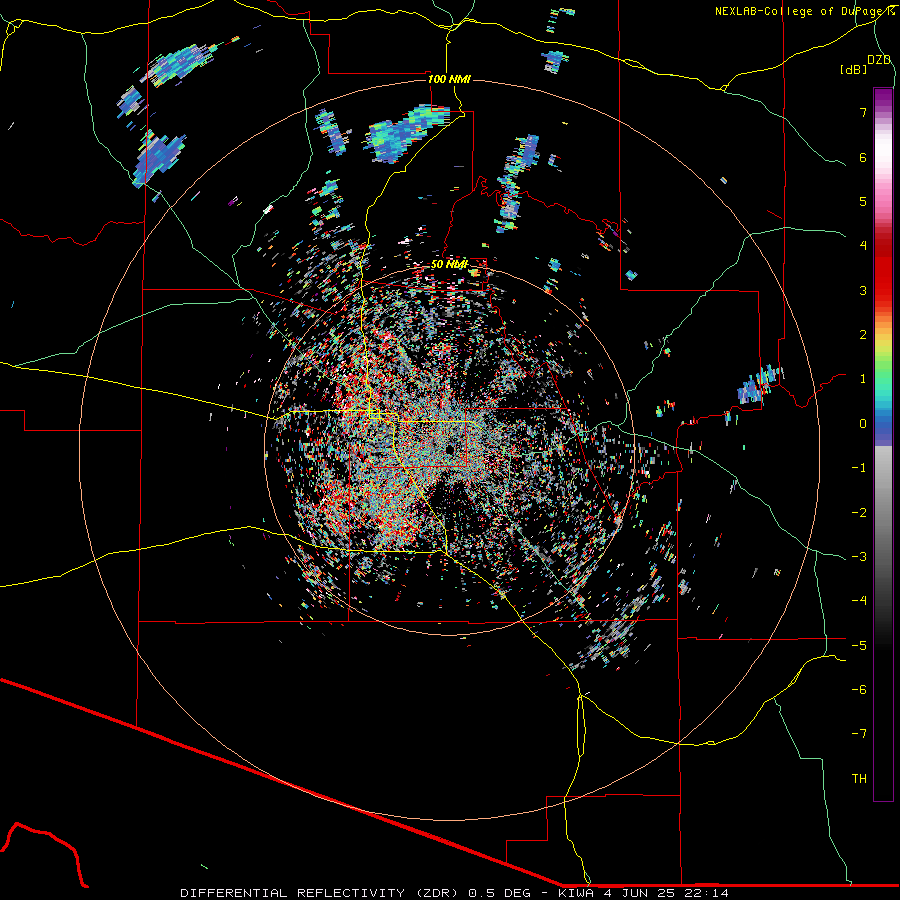The width and height of the screenshot is (900, 900).
Task: Click the -1 value on color scale
Action: click(x=859, y=468)
